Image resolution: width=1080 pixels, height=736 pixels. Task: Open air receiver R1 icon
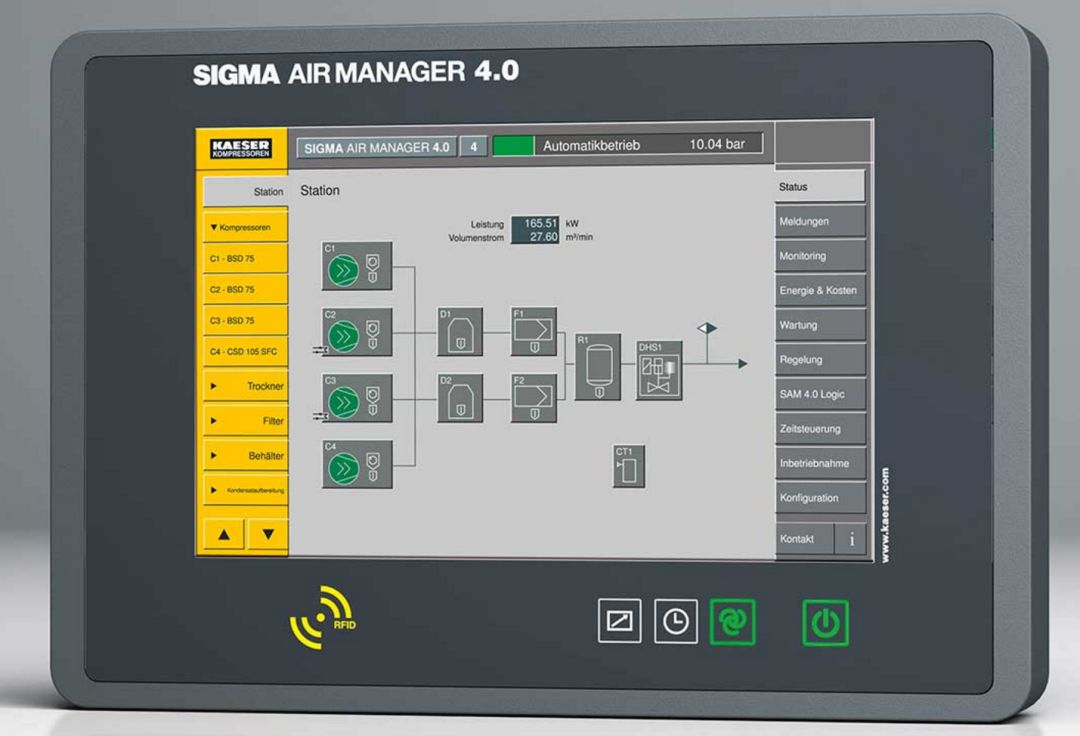pos(598,367)
